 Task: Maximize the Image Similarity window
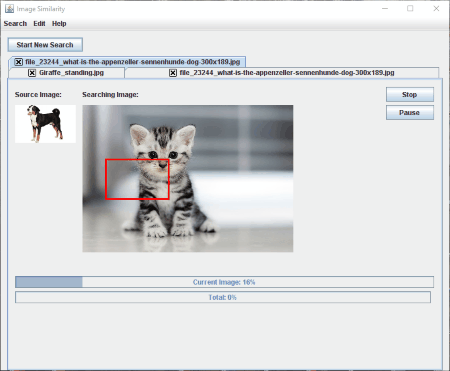(410, 8)
